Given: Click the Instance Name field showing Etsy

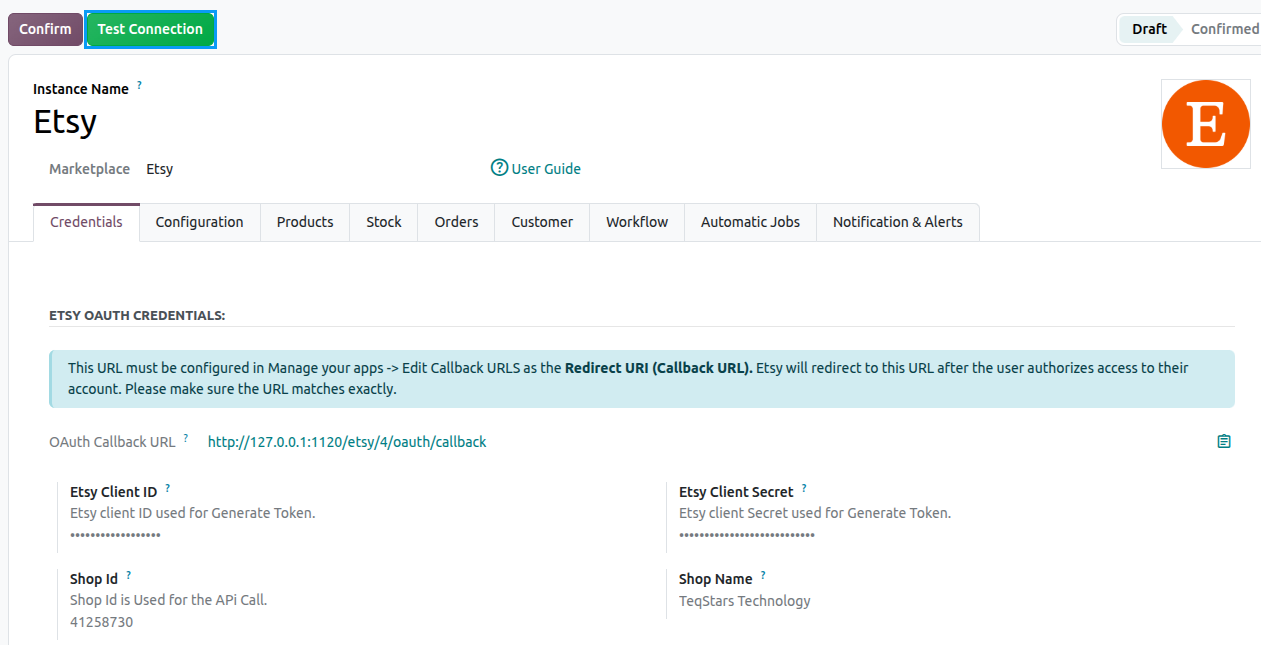Looking at the screenshot, I should coord(65,122).
